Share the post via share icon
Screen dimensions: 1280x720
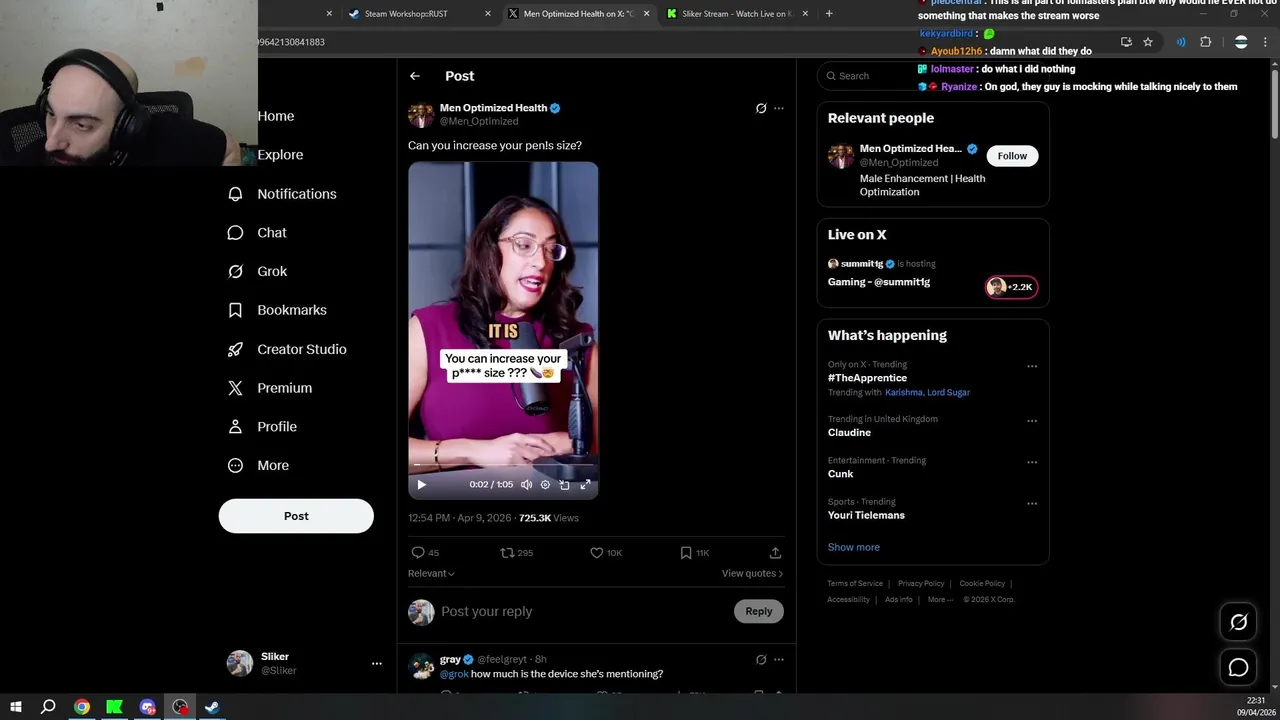(x=775, y=553)
